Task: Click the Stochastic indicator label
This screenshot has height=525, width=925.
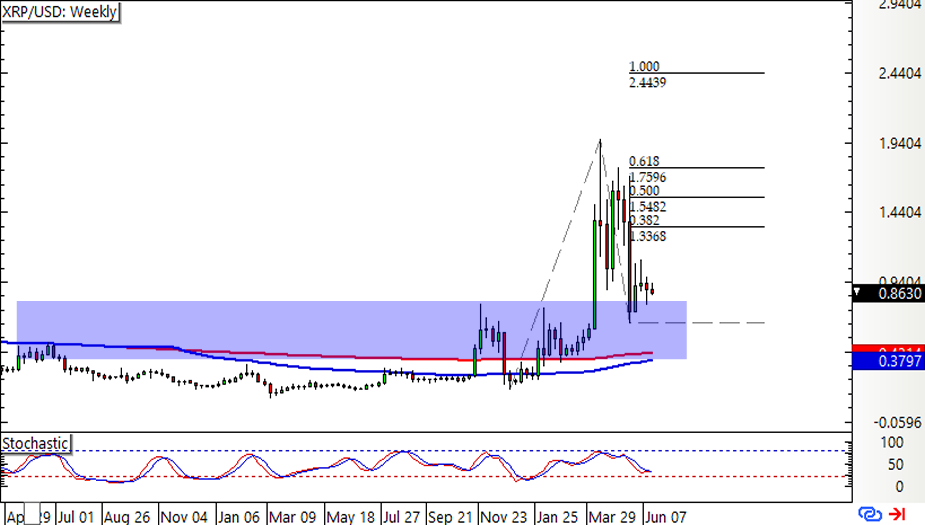Action: click(x=35, y=443)
